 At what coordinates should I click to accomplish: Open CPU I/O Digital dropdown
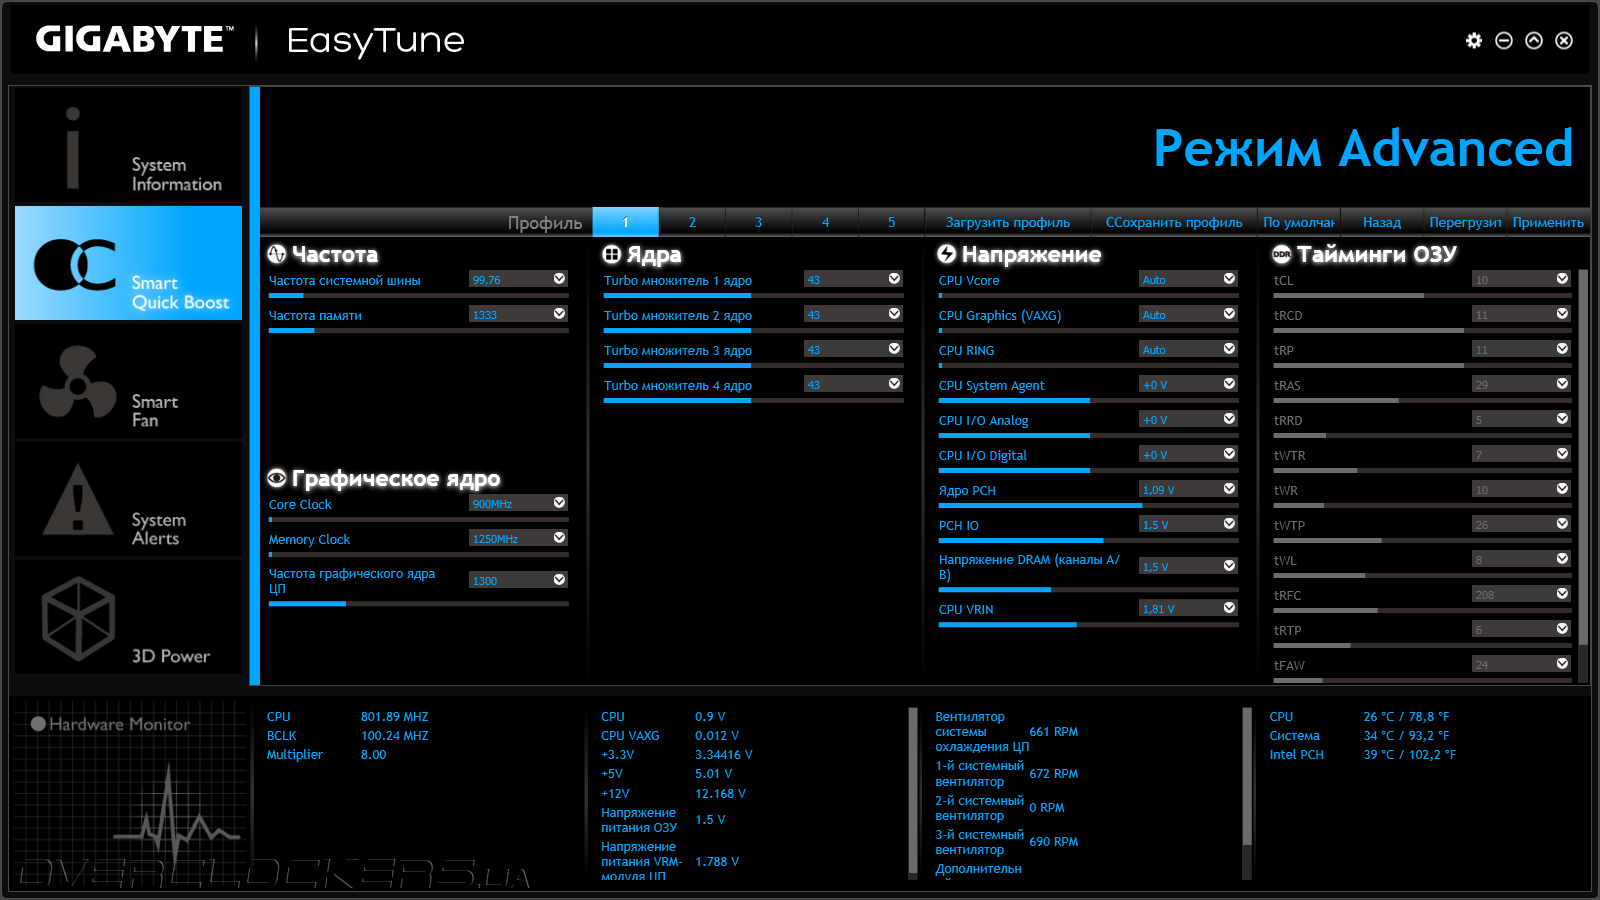tap(1188, 454)
